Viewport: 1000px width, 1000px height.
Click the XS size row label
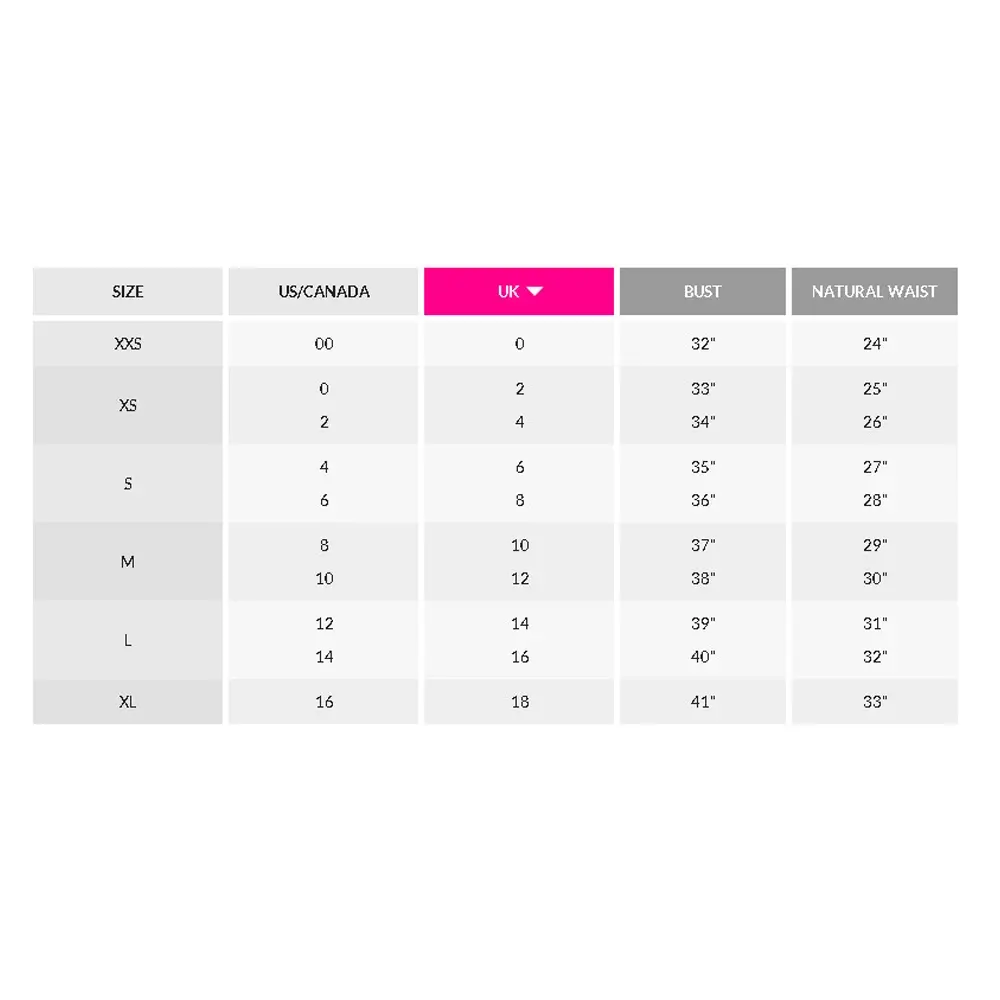pyautogui.click(x=128, y=405)
